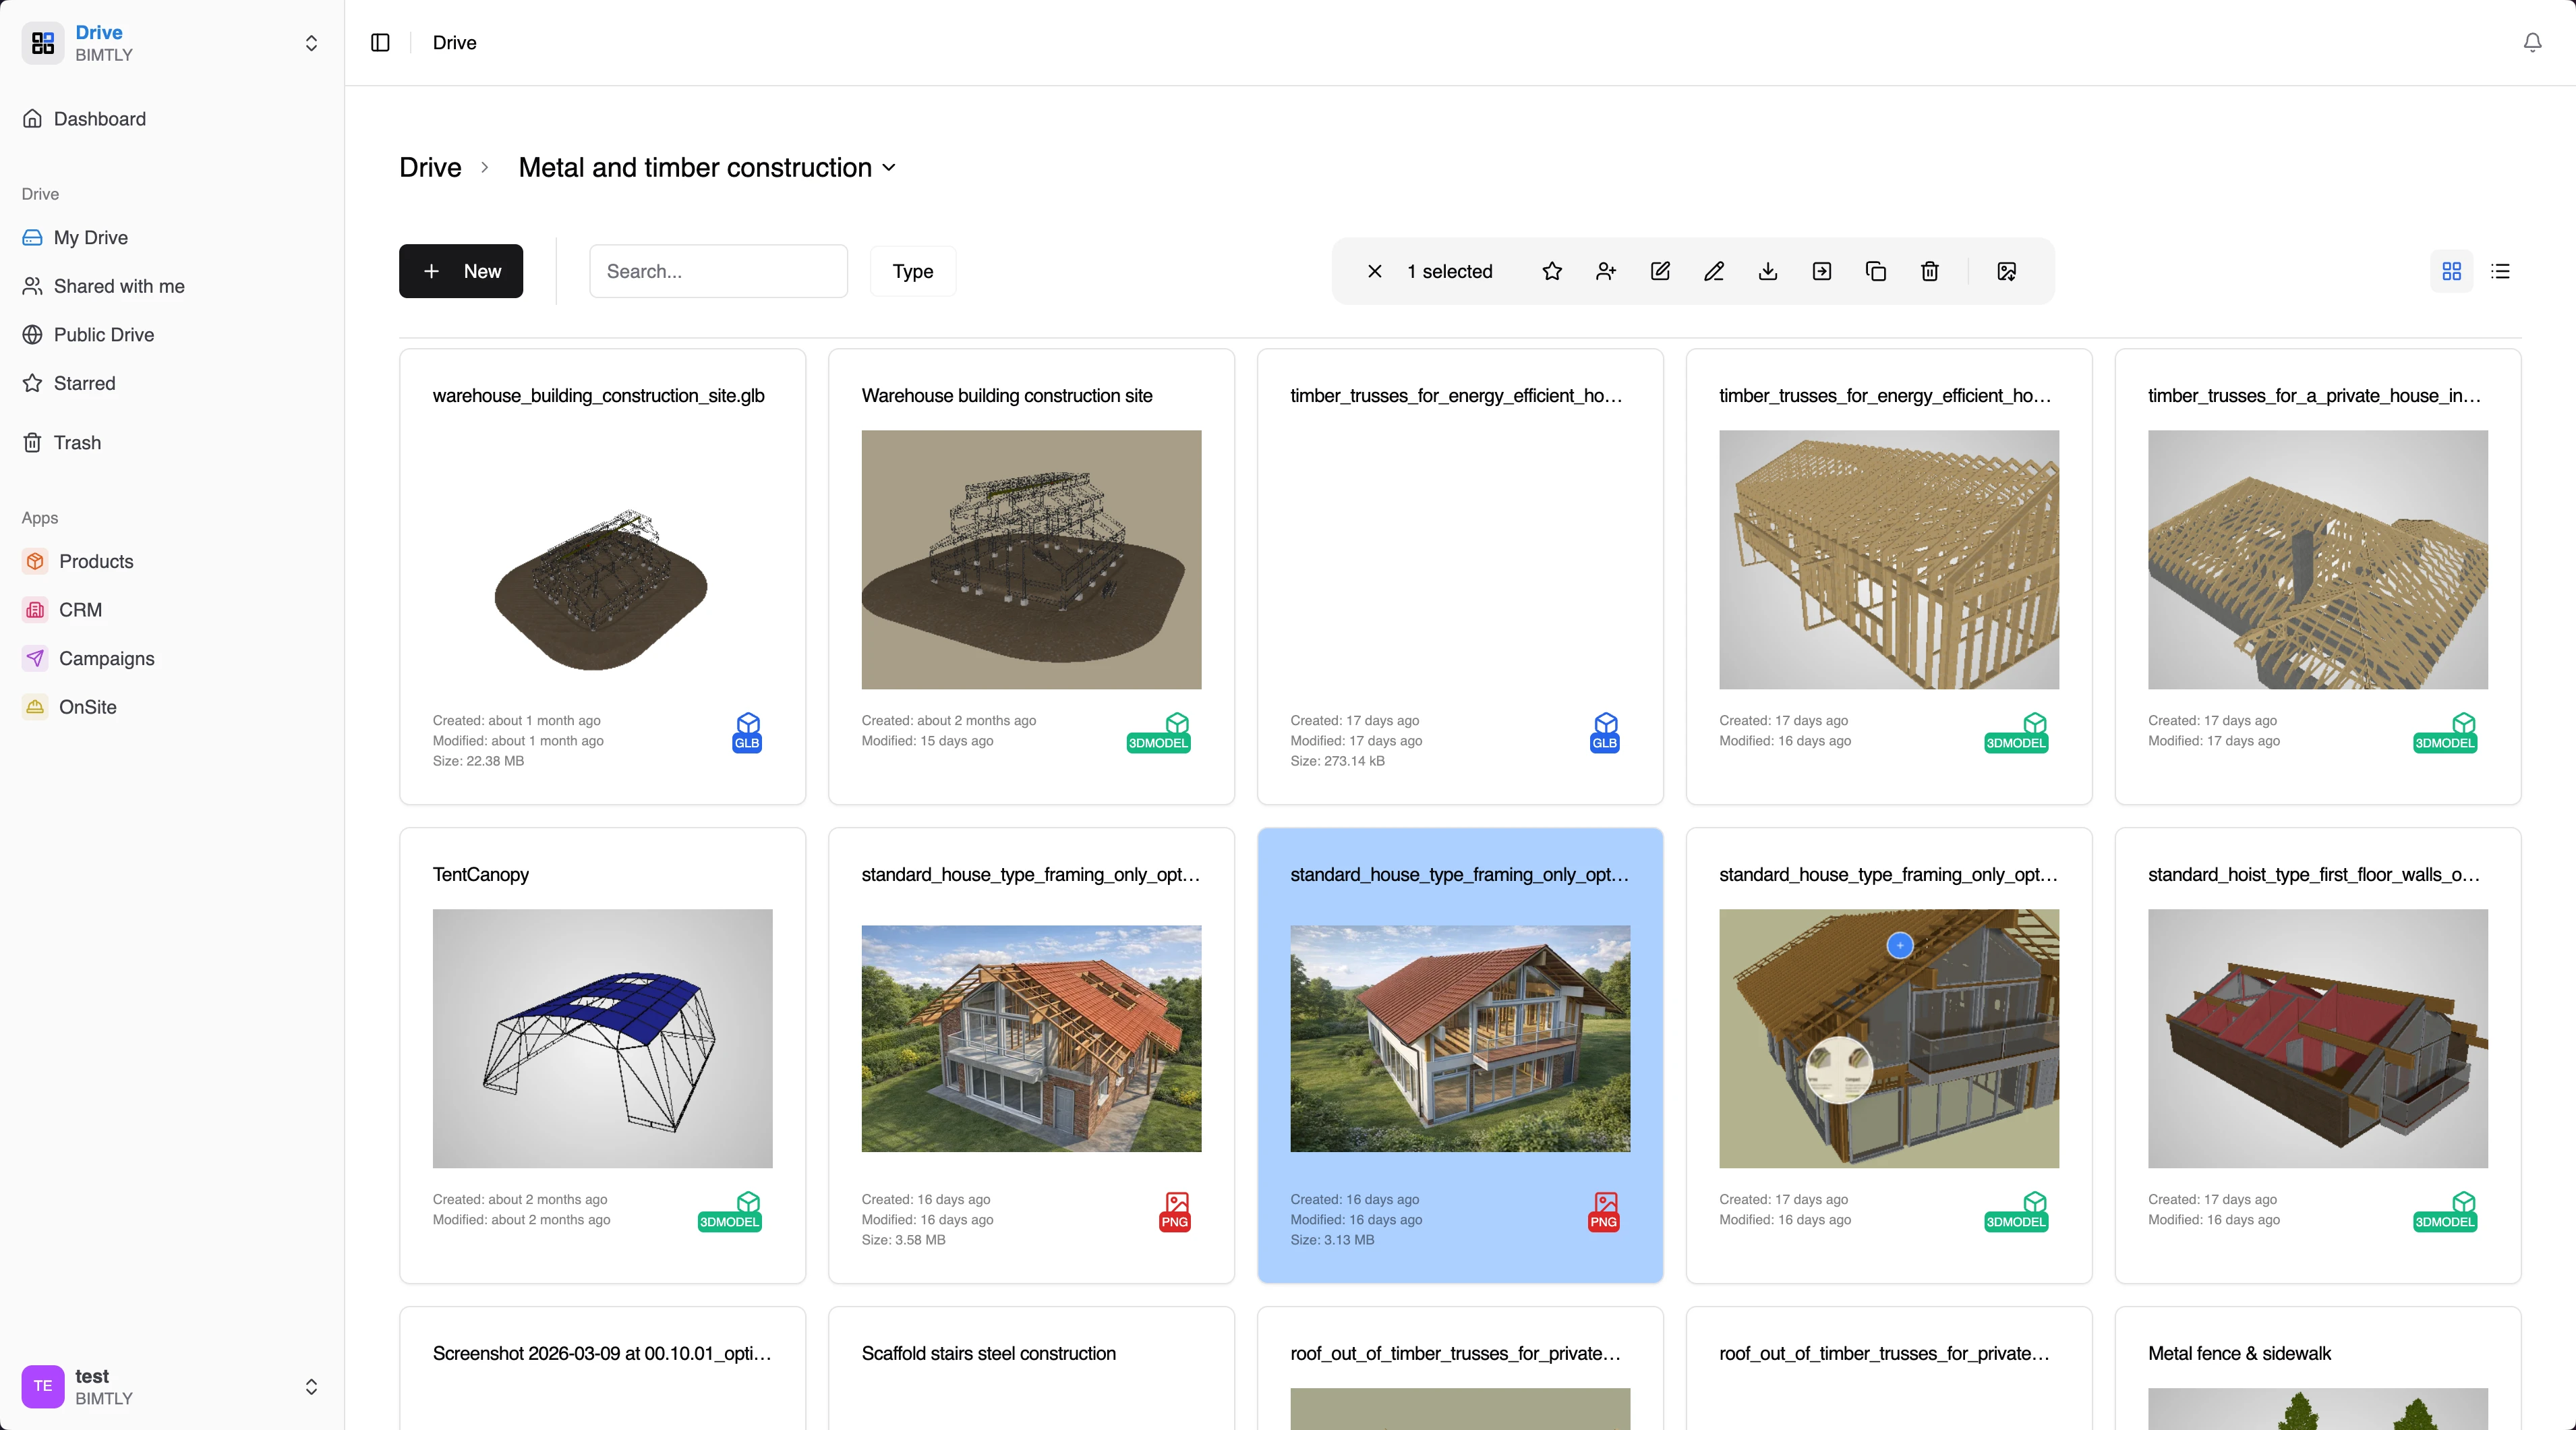This screenshot has height=1430, width=2576.
Task: Download the selected file
Action: coord(1768,271)
